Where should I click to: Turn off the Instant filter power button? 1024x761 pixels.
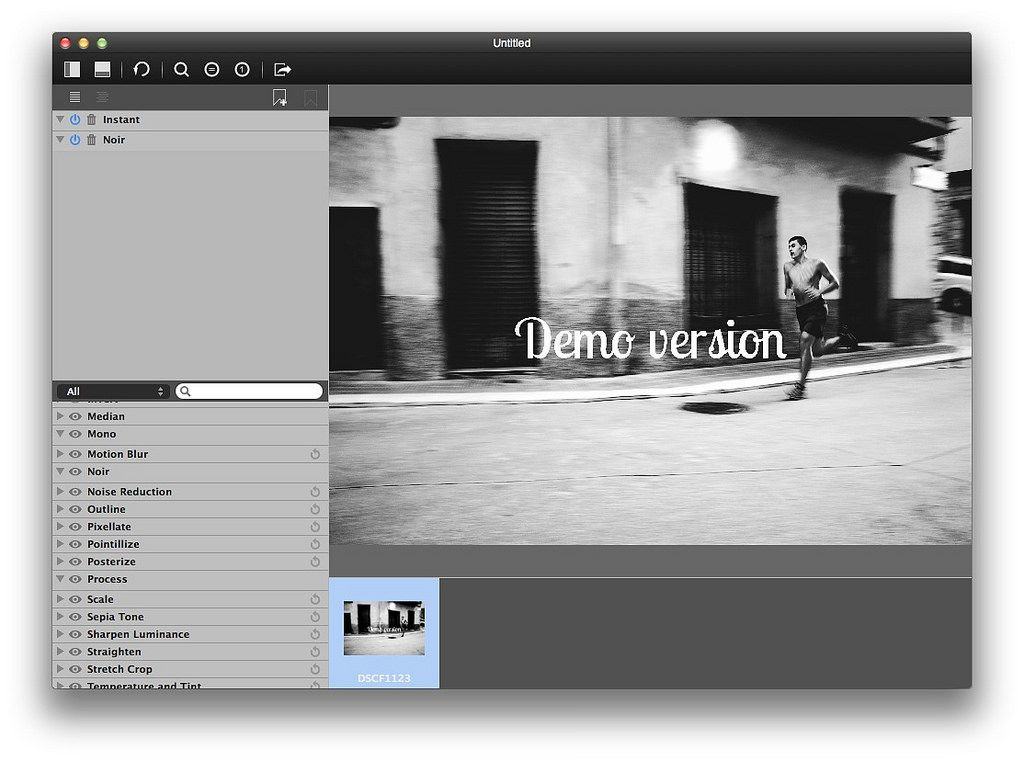[x=74, y=120]
